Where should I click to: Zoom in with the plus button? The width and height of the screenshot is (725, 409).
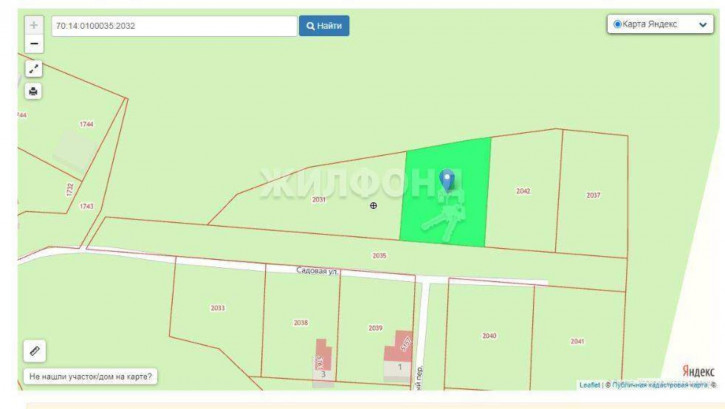point(34,25)
